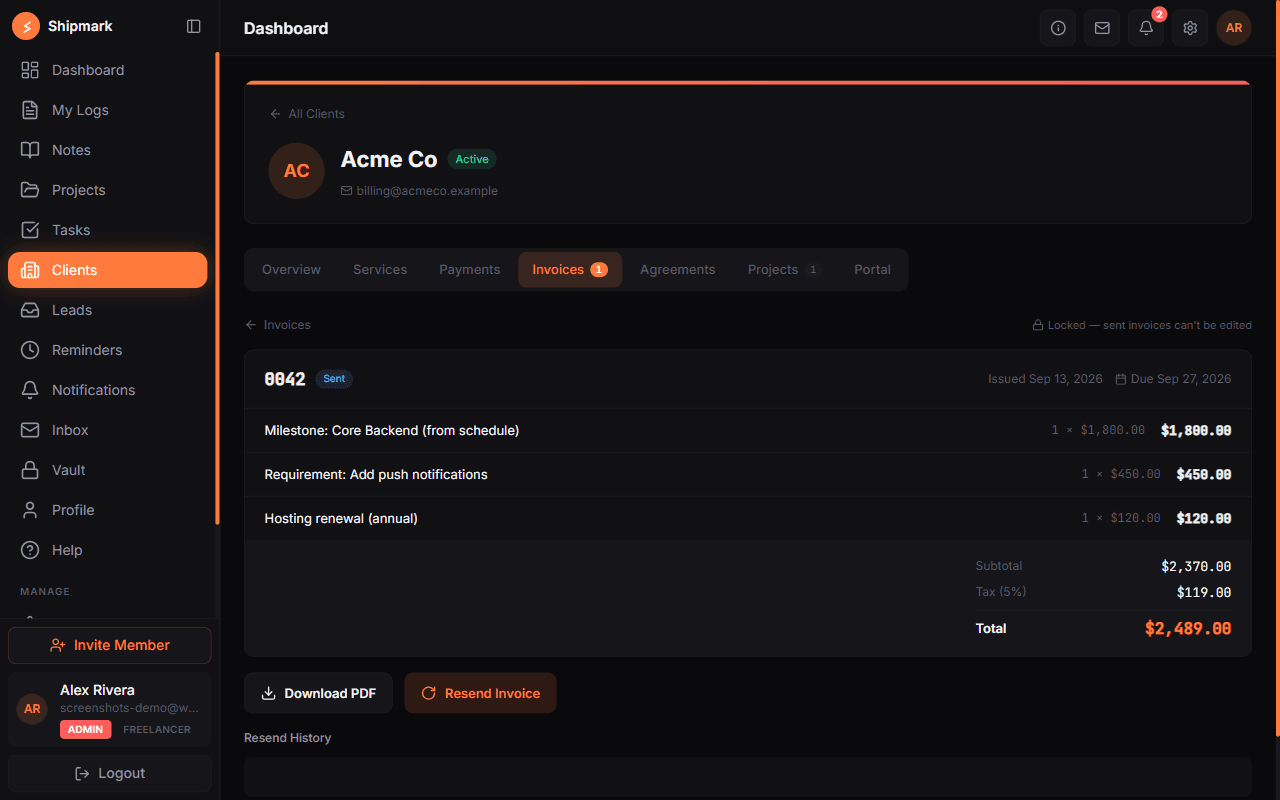Click the Download PDF button

[320, 693]
